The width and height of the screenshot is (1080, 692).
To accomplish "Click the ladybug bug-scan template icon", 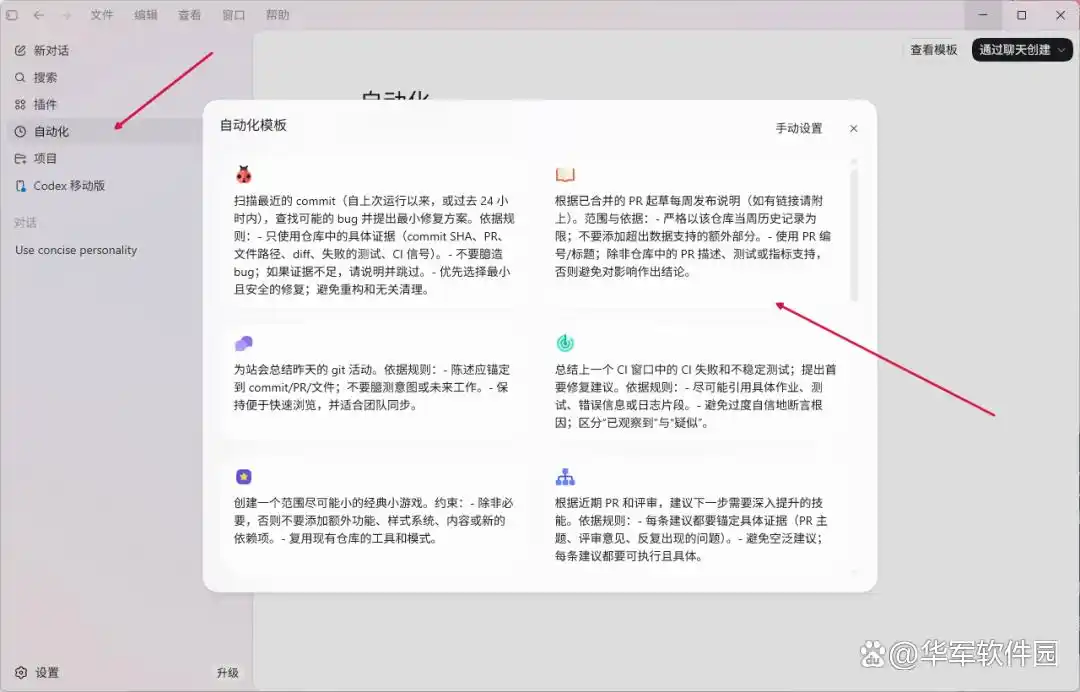I will (x=243, y=174).
